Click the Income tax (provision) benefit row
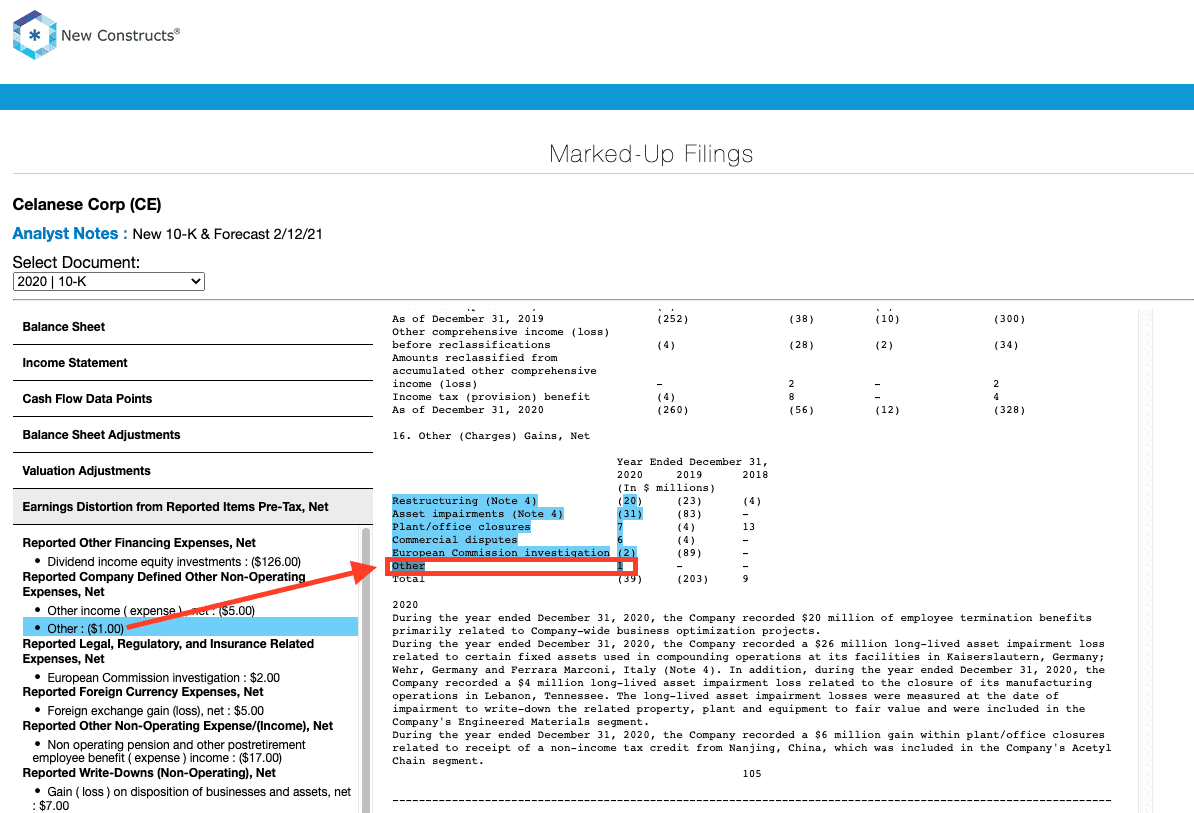1194x813 pixels. [x=696, y=397]
